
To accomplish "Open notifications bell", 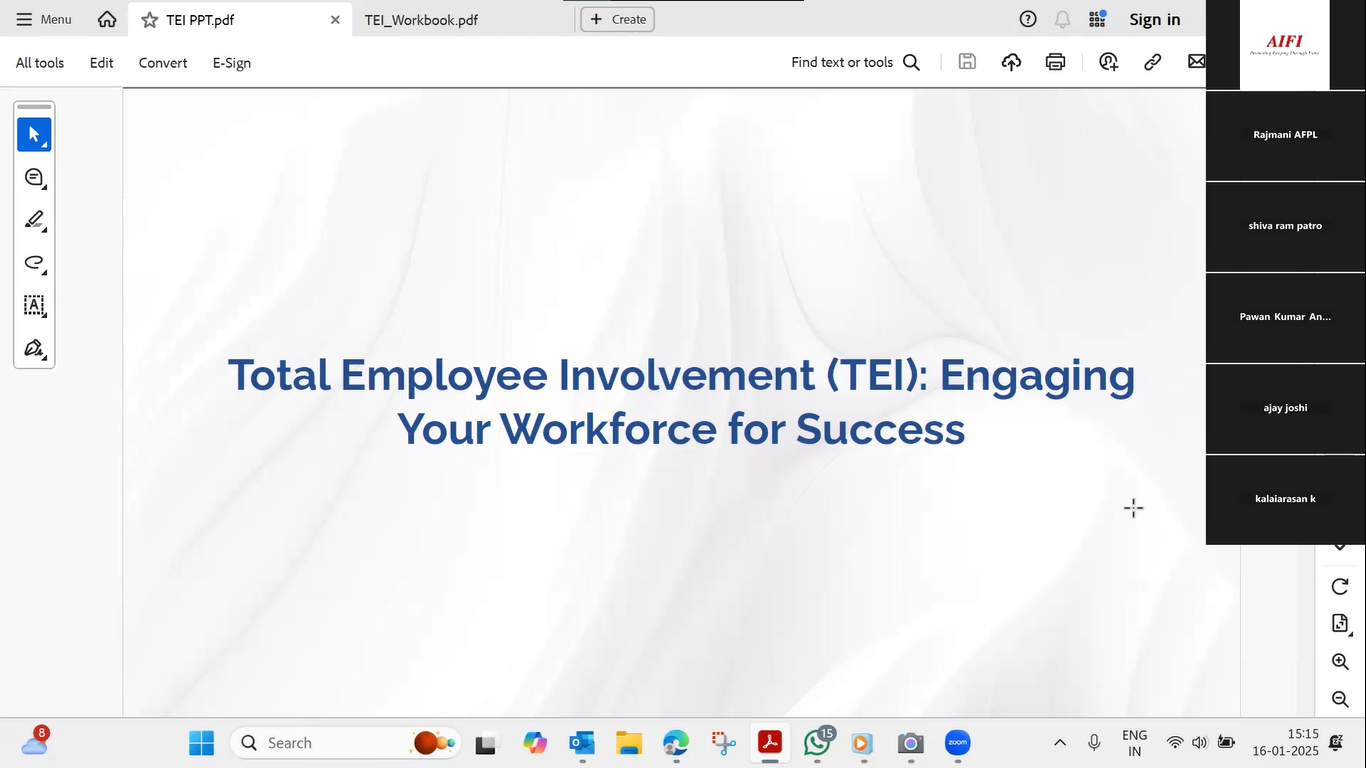I will point(1062,19).
